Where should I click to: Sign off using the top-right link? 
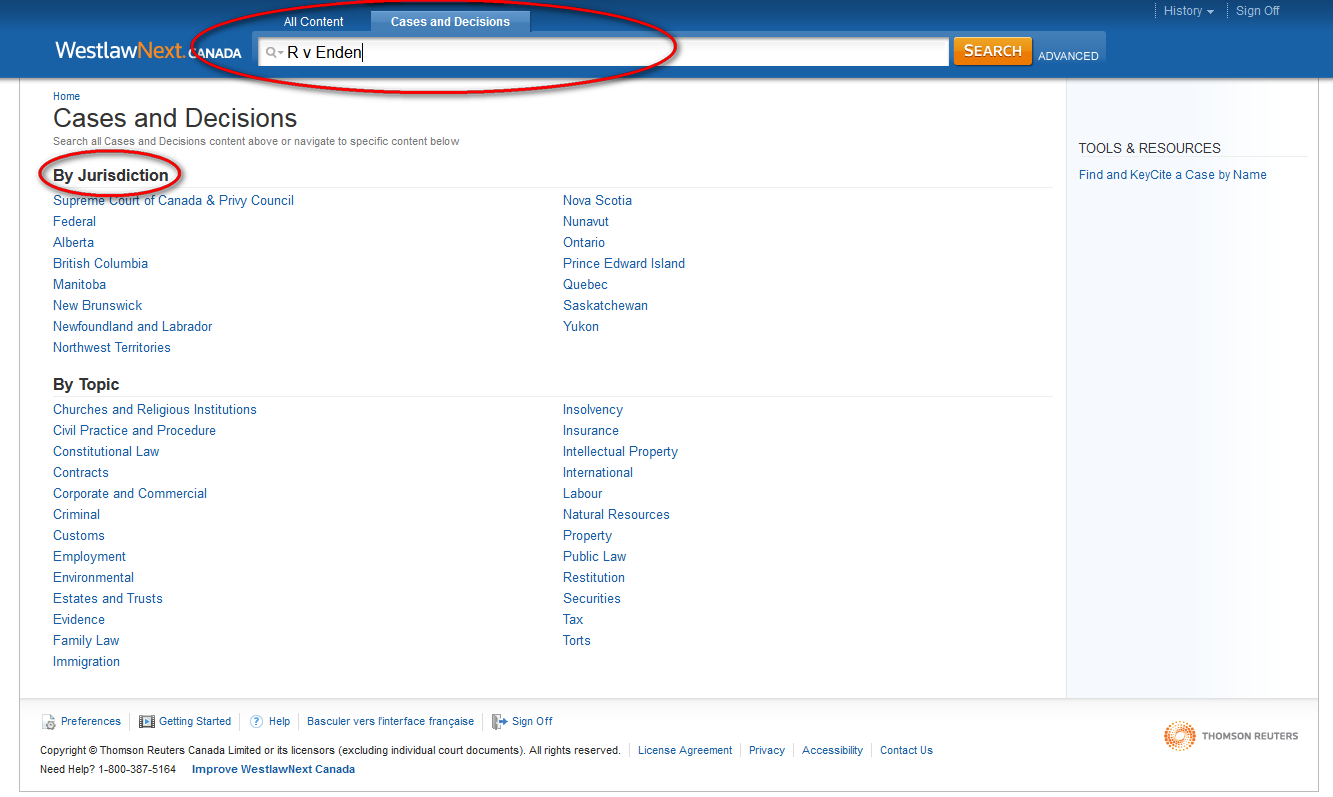tap(1257, 11)
